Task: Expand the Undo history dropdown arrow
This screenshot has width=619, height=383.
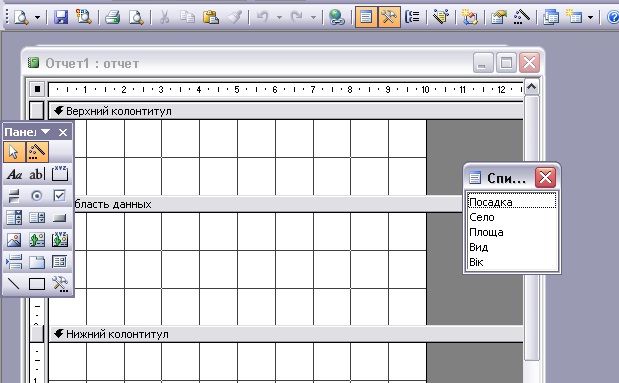Action: click(x=279, y=17)
